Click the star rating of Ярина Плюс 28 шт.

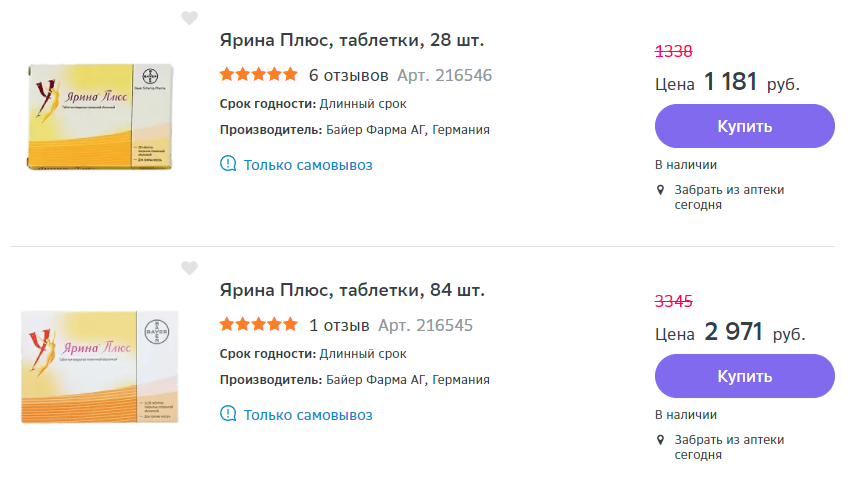pos(258,75)
